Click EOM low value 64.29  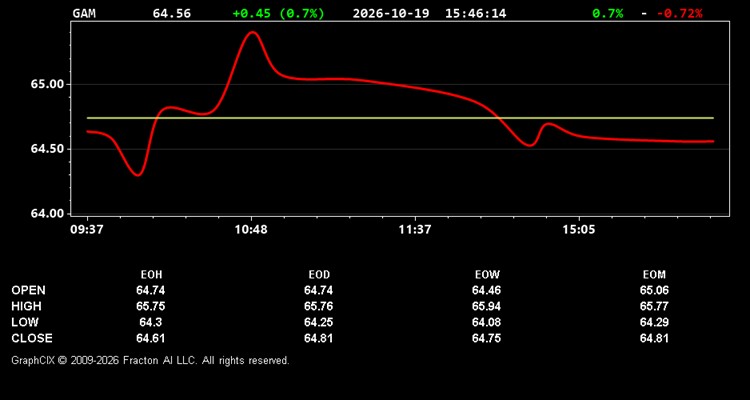click(x=654, y=322)
